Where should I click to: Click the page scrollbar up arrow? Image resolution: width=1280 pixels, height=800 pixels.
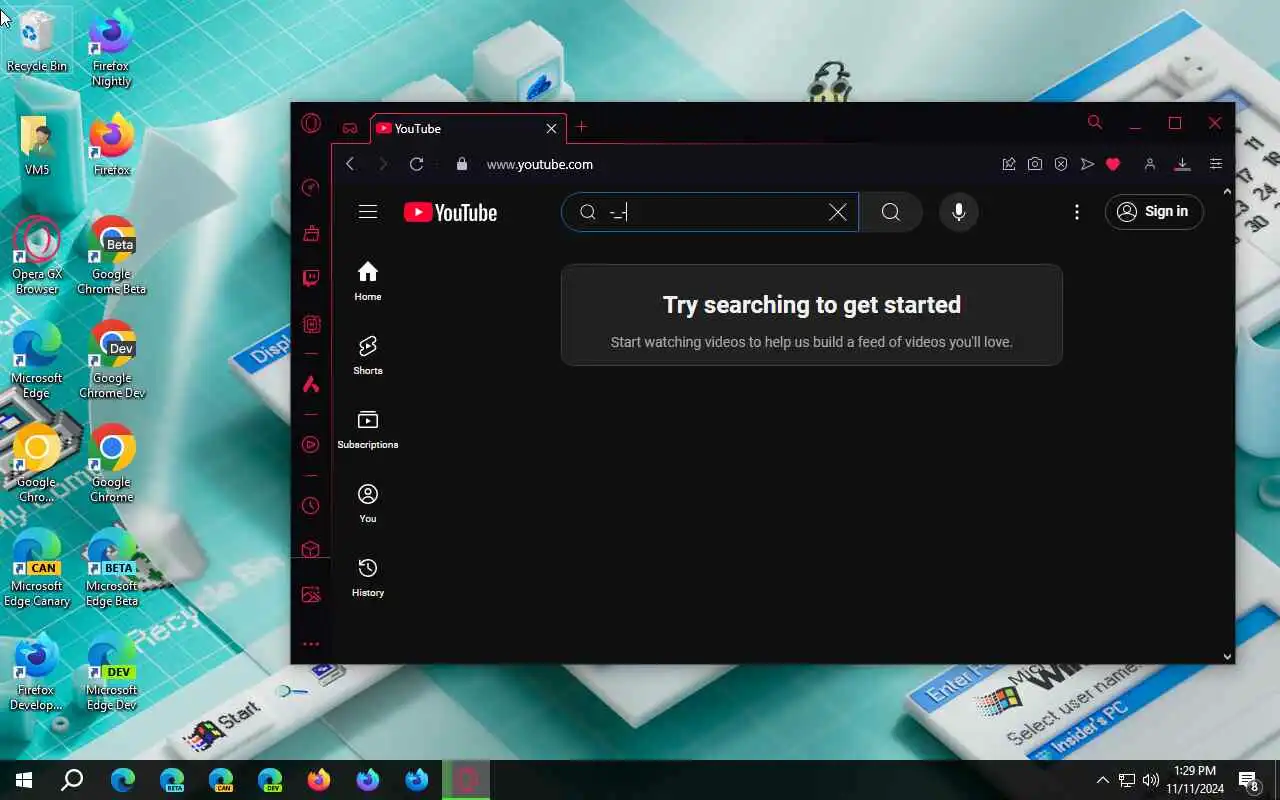(x=1227, y=191)
